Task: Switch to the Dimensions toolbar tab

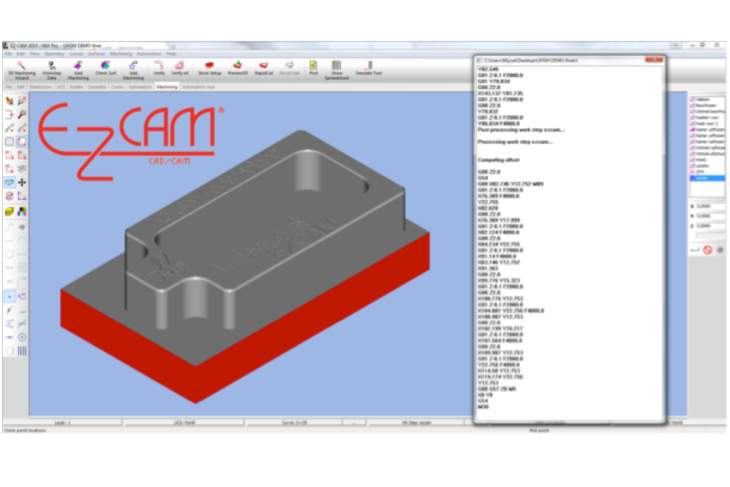Action: 41,87
